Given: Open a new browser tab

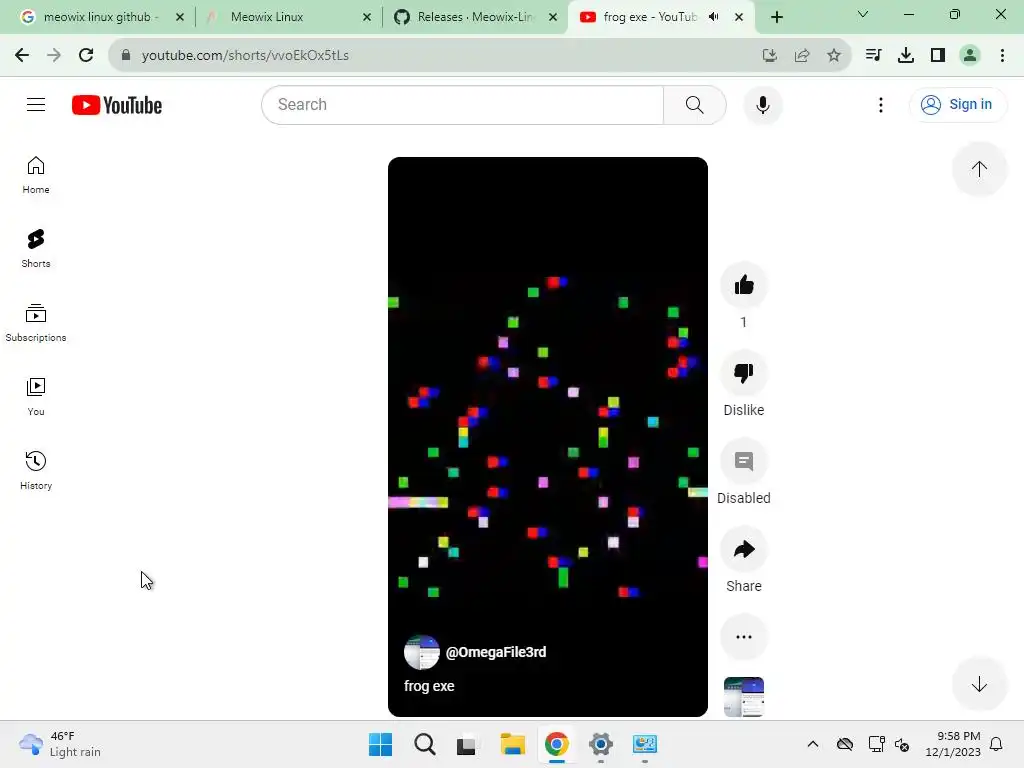Looking at the screenshot, I should click(776, 17).
